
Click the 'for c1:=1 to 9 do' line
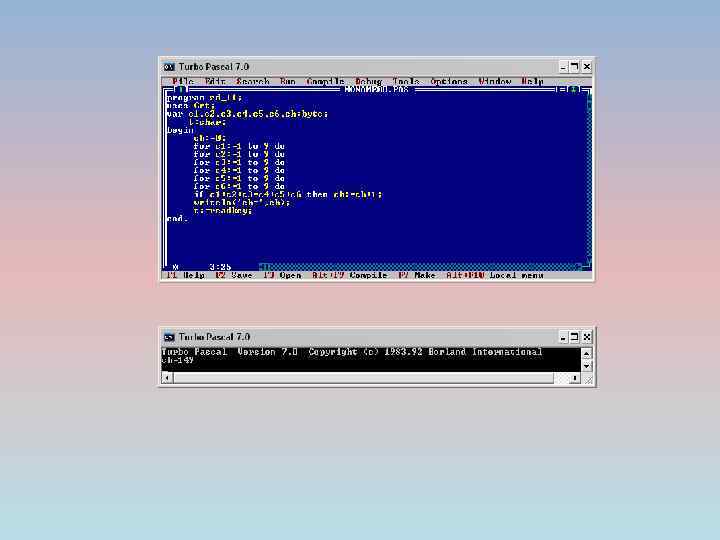pyautogui.click(x=239, y=146)
